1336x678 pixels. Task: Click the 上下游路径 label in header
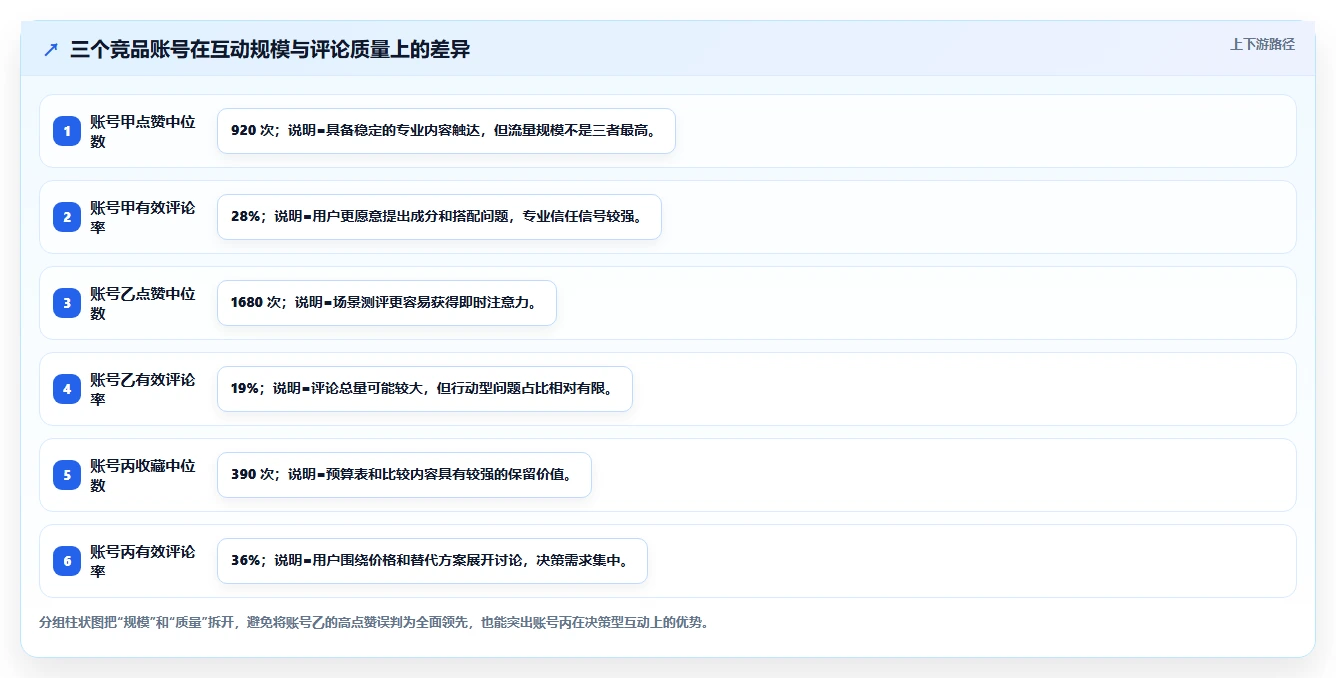(x=1262, y=44)
